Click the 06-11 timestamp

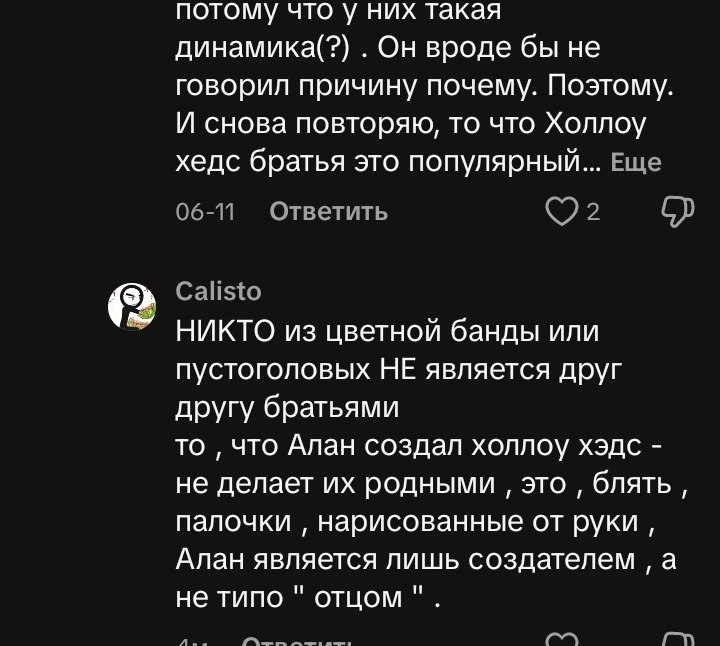205,212
